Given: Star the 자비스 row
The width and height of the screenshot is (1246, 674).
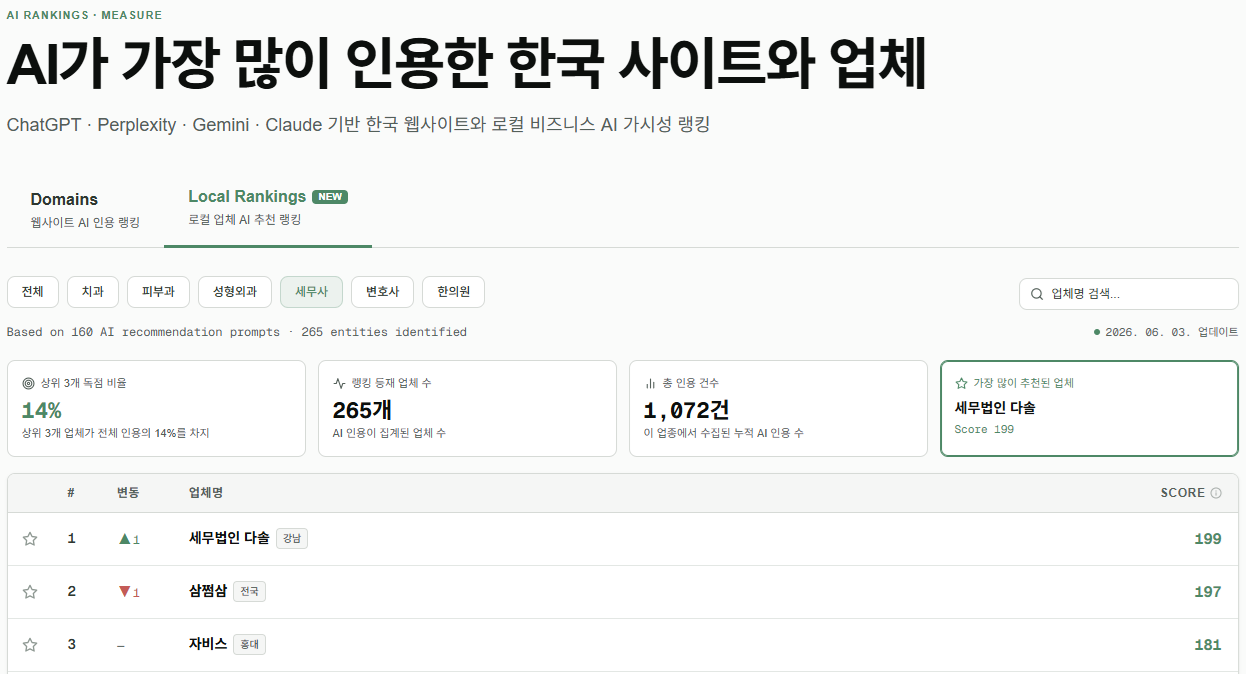Looking at the screenshot, I should click(x=30, y=645).
